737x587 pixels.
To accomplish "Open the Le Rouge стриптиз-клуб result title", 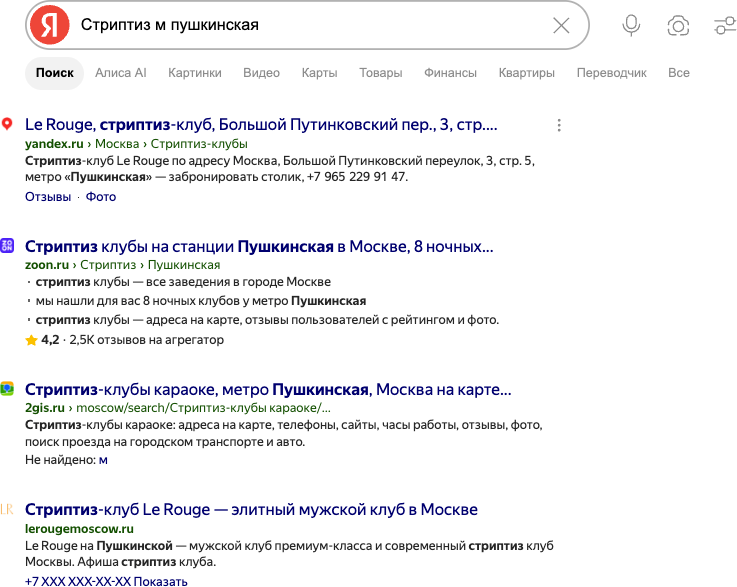I will coord(261,125).
